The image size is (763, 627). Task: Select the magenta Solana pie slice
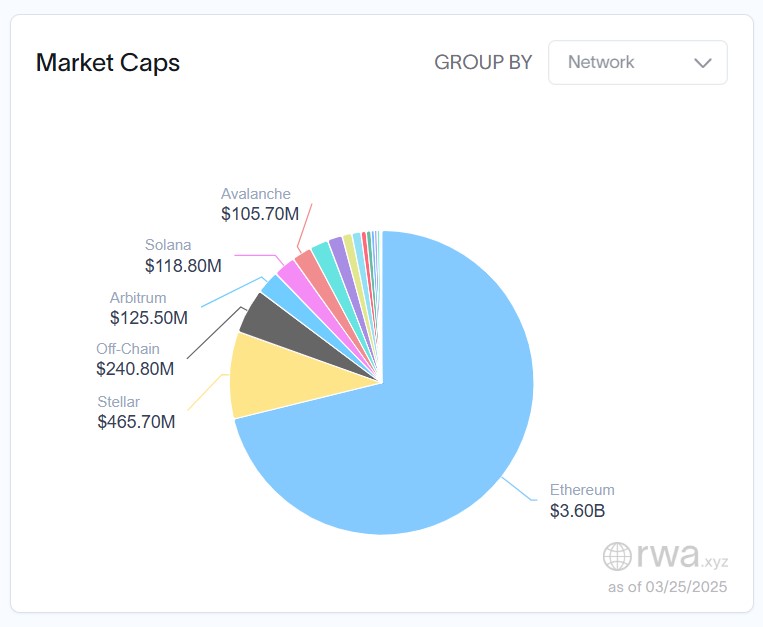coord(290,271)
